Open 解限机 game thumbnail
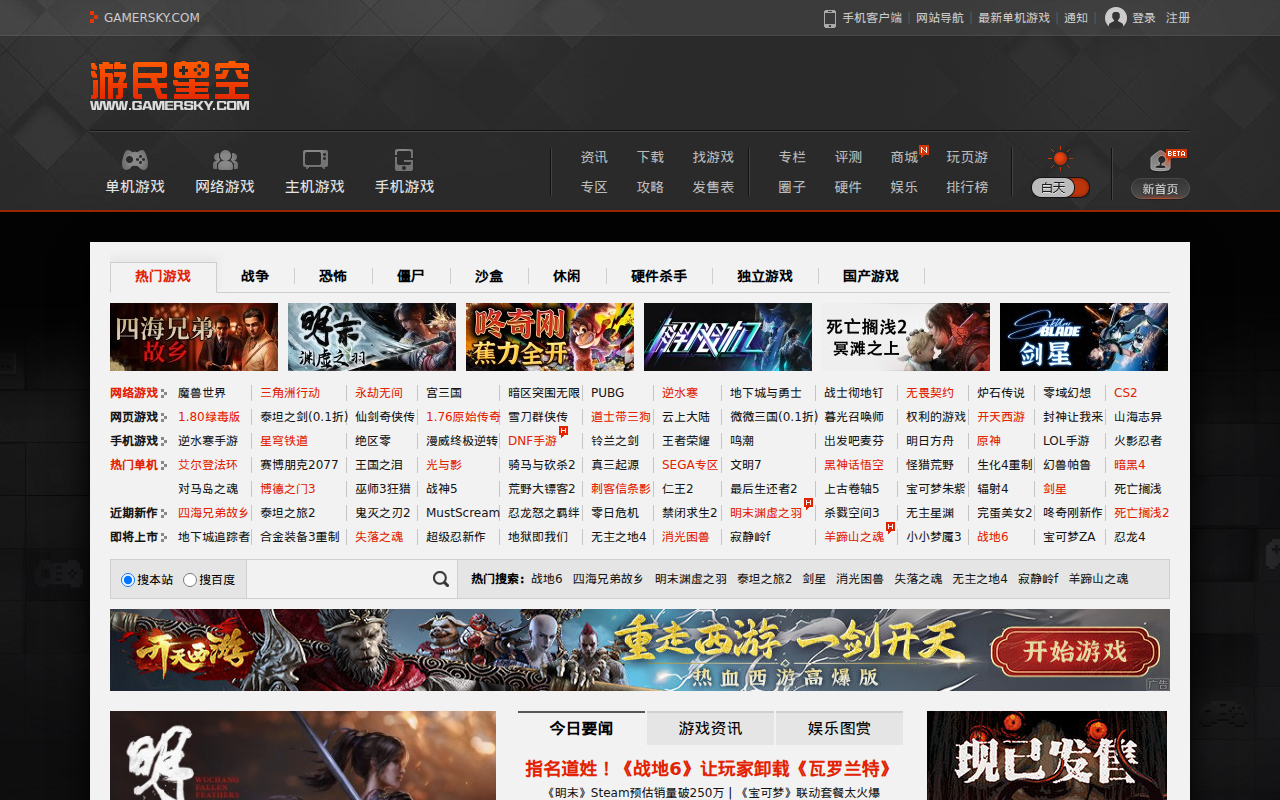 coord(728,337)
